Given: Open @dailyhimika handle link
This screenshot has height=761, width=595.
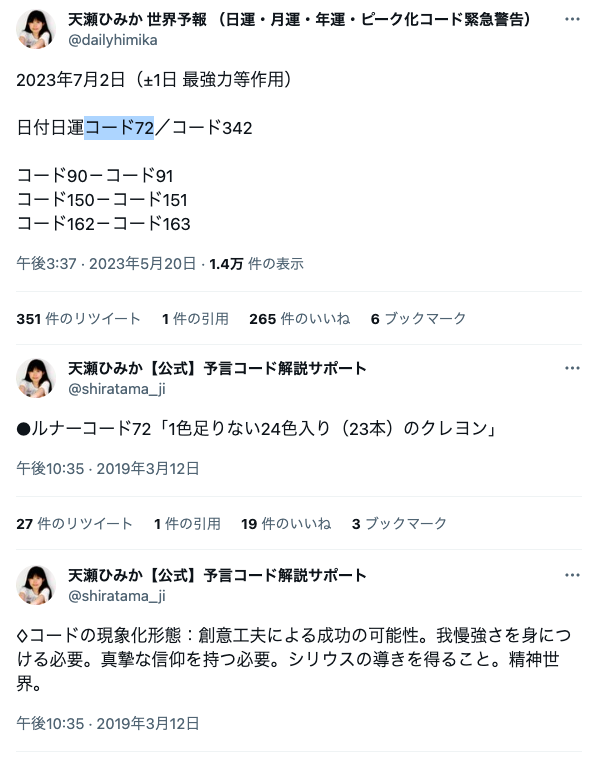Looking at the screenshot, I should click(x=113, y=40).
